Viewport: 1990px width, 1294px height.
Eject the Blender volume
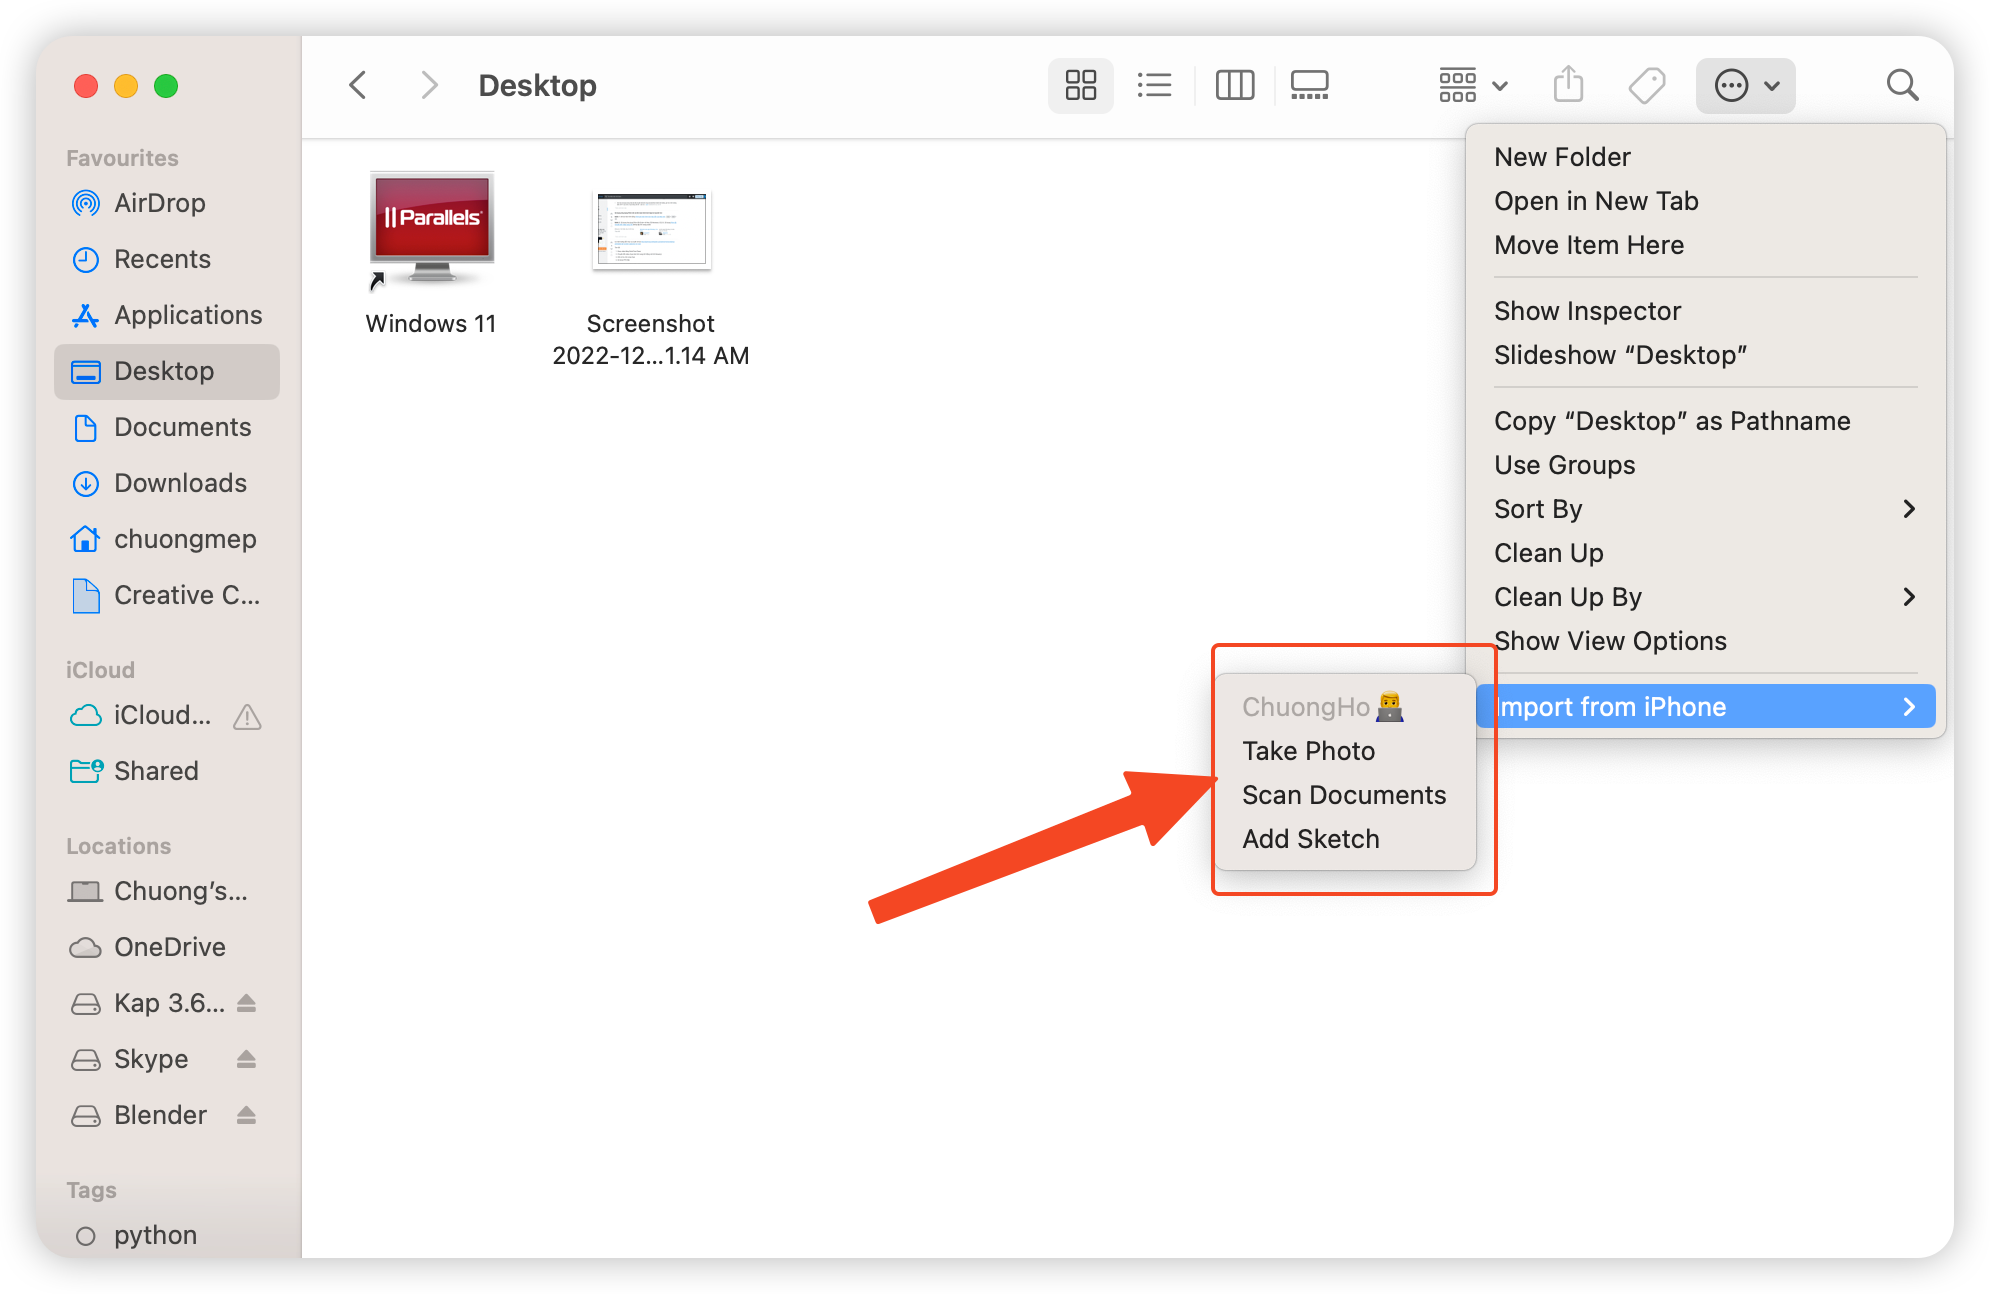pyautogui.click(x=246, y=1115)
